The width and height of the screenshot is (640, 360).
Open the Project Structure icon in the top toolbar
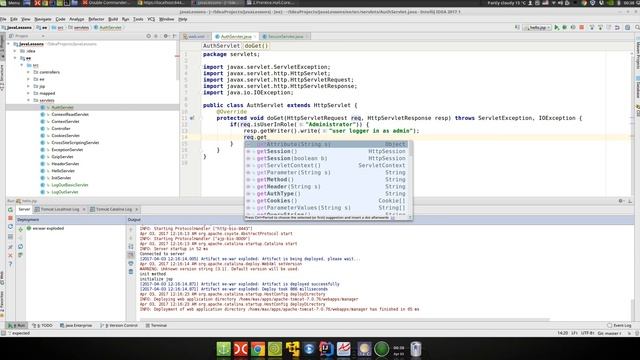click(x=627, y=28)
